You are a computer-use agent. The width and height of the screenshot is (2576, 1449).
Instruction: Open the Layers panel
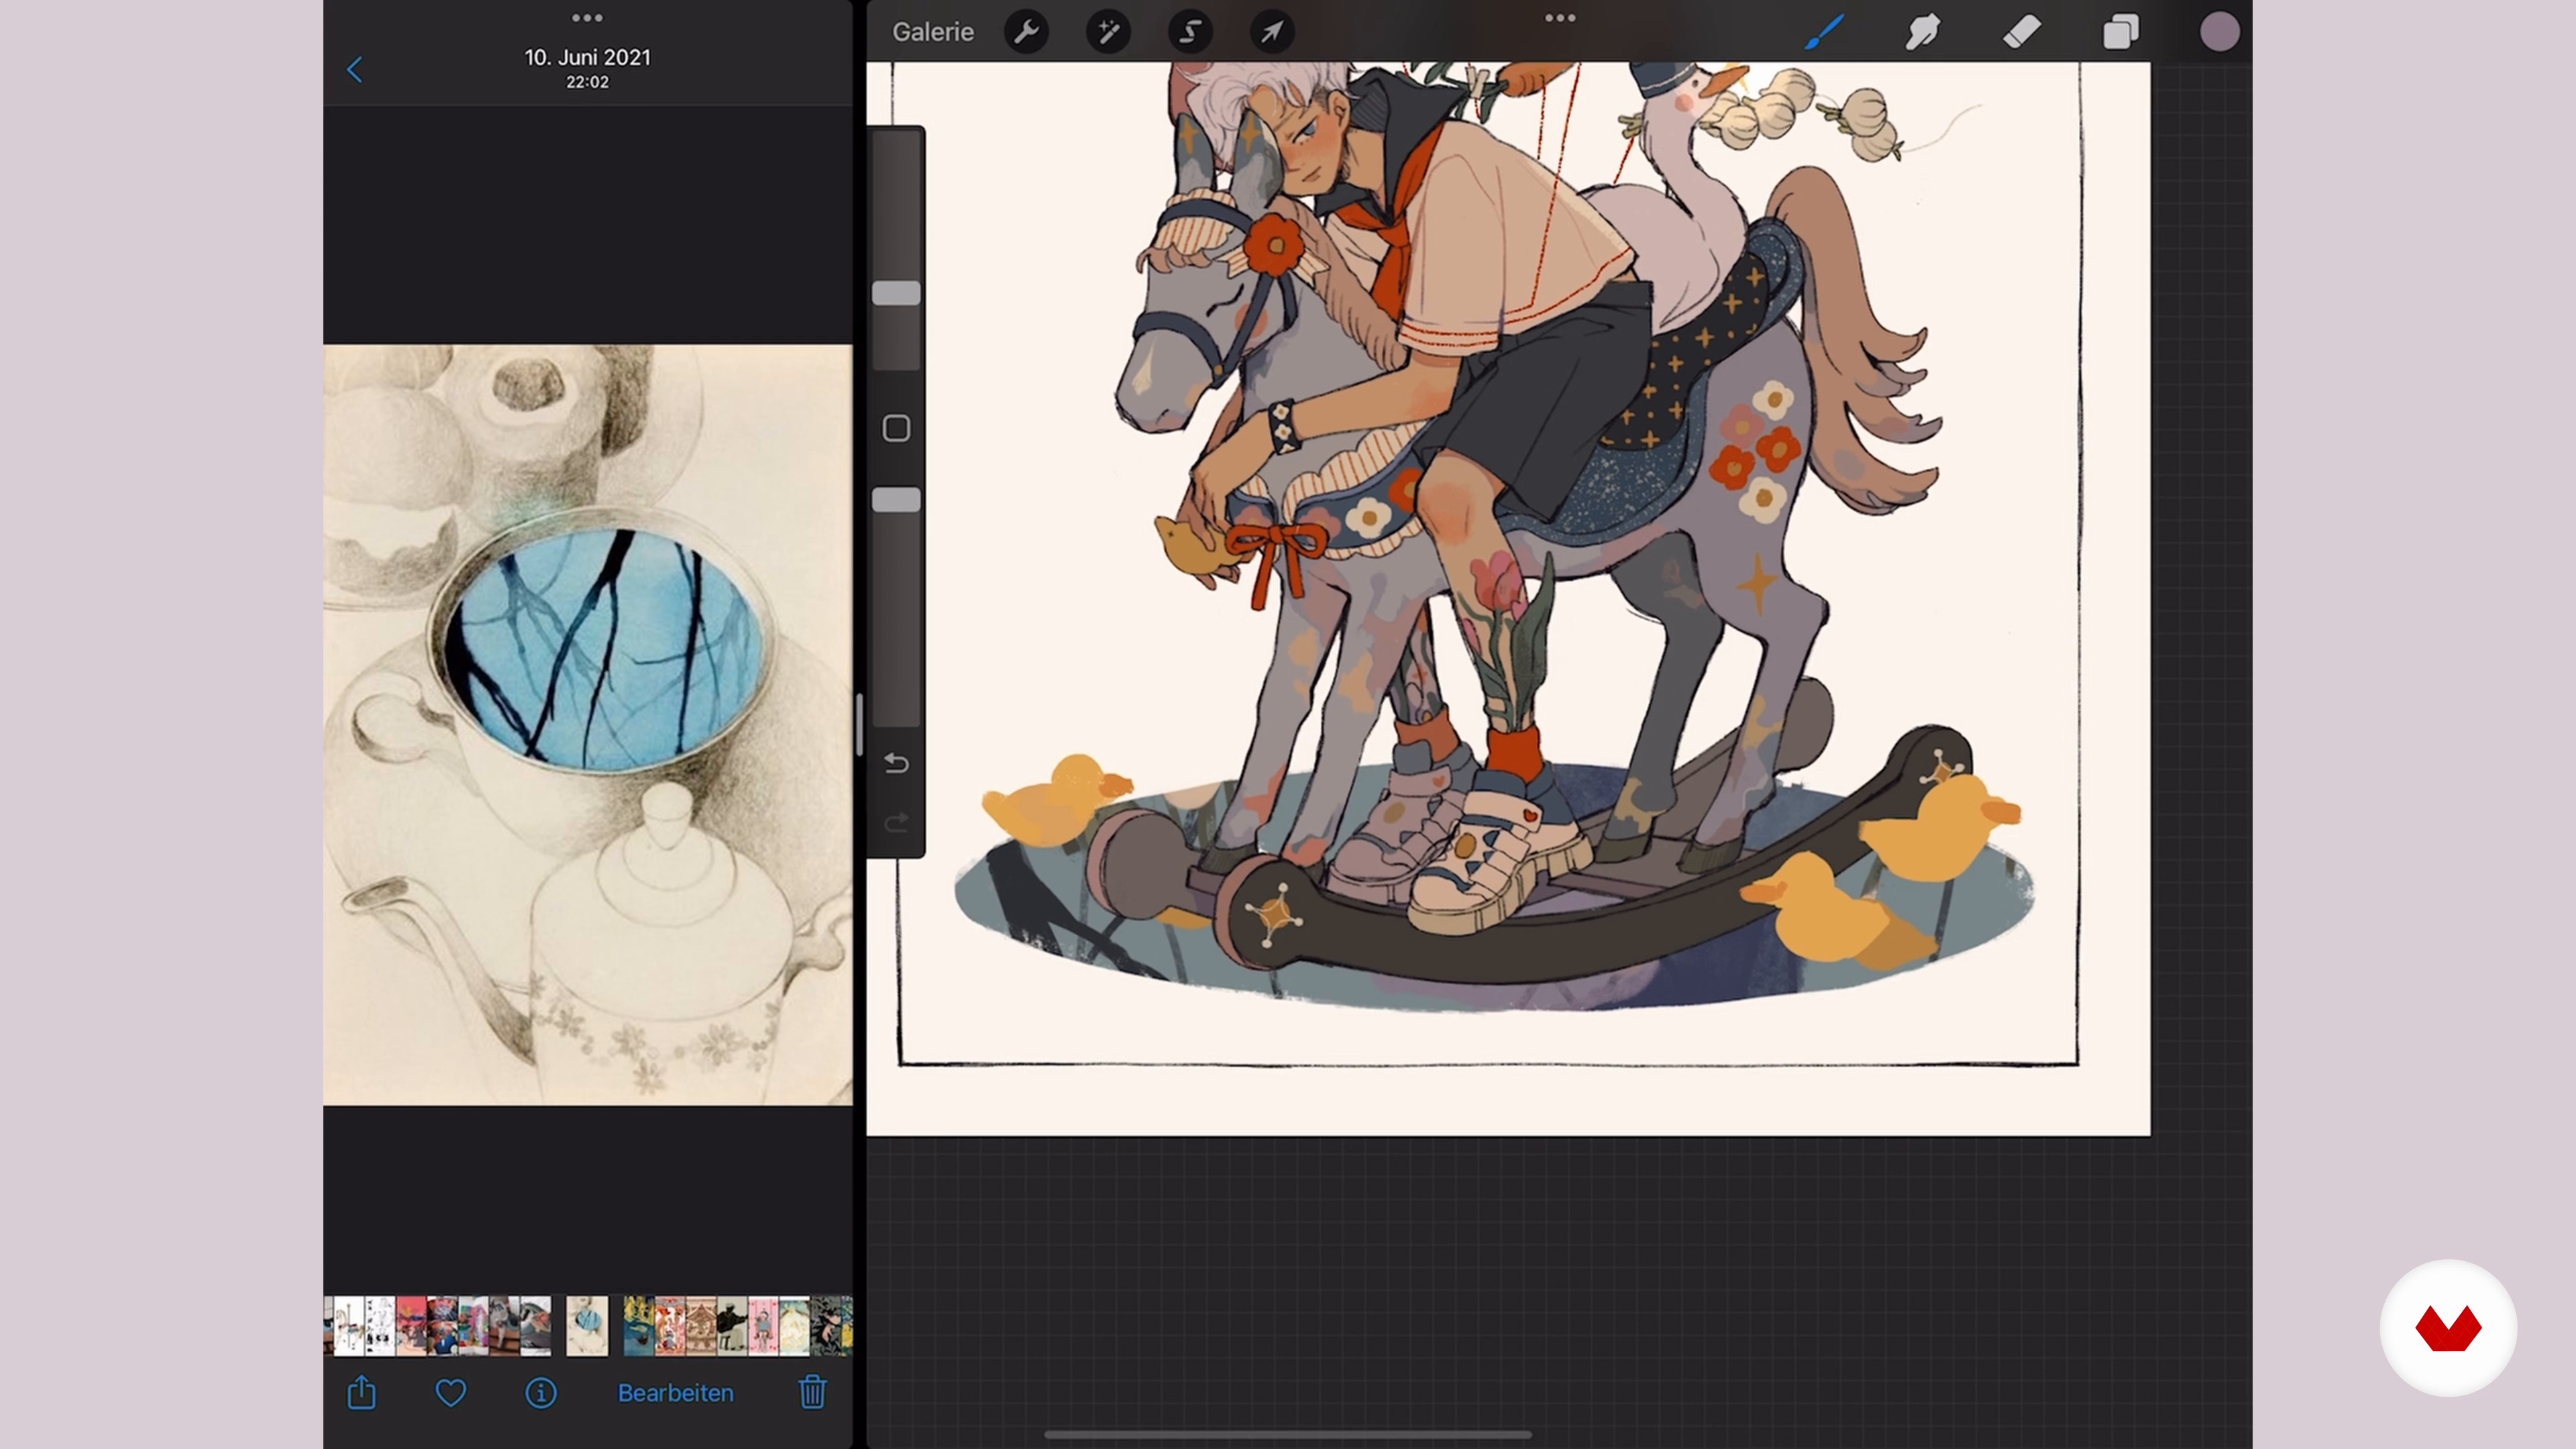pos(2120,32)
